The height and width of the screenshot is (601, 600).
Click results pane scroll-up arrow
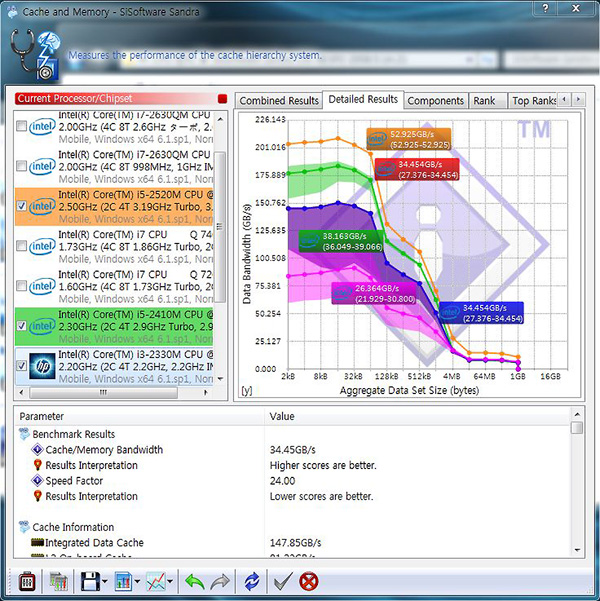click(x=577, y=414)
